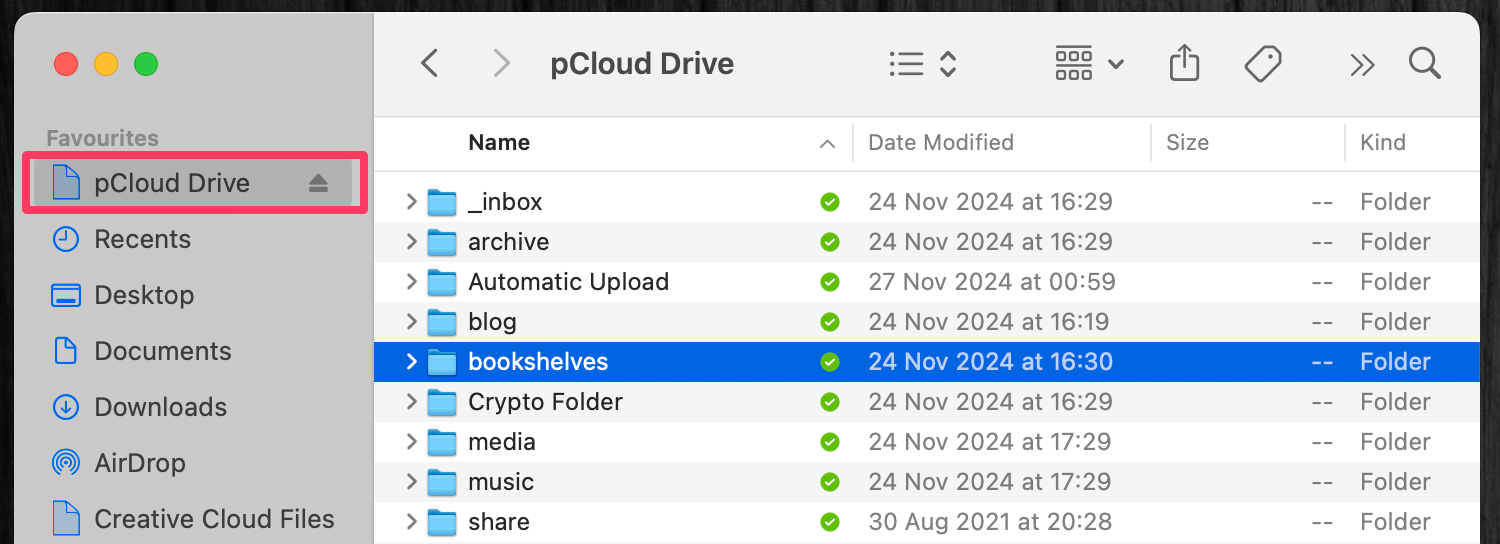This screenshot has width=1500, height=544.
Task: Click the Share toolbar icon
Action: pyautogui.click(x=1184, y=65)
